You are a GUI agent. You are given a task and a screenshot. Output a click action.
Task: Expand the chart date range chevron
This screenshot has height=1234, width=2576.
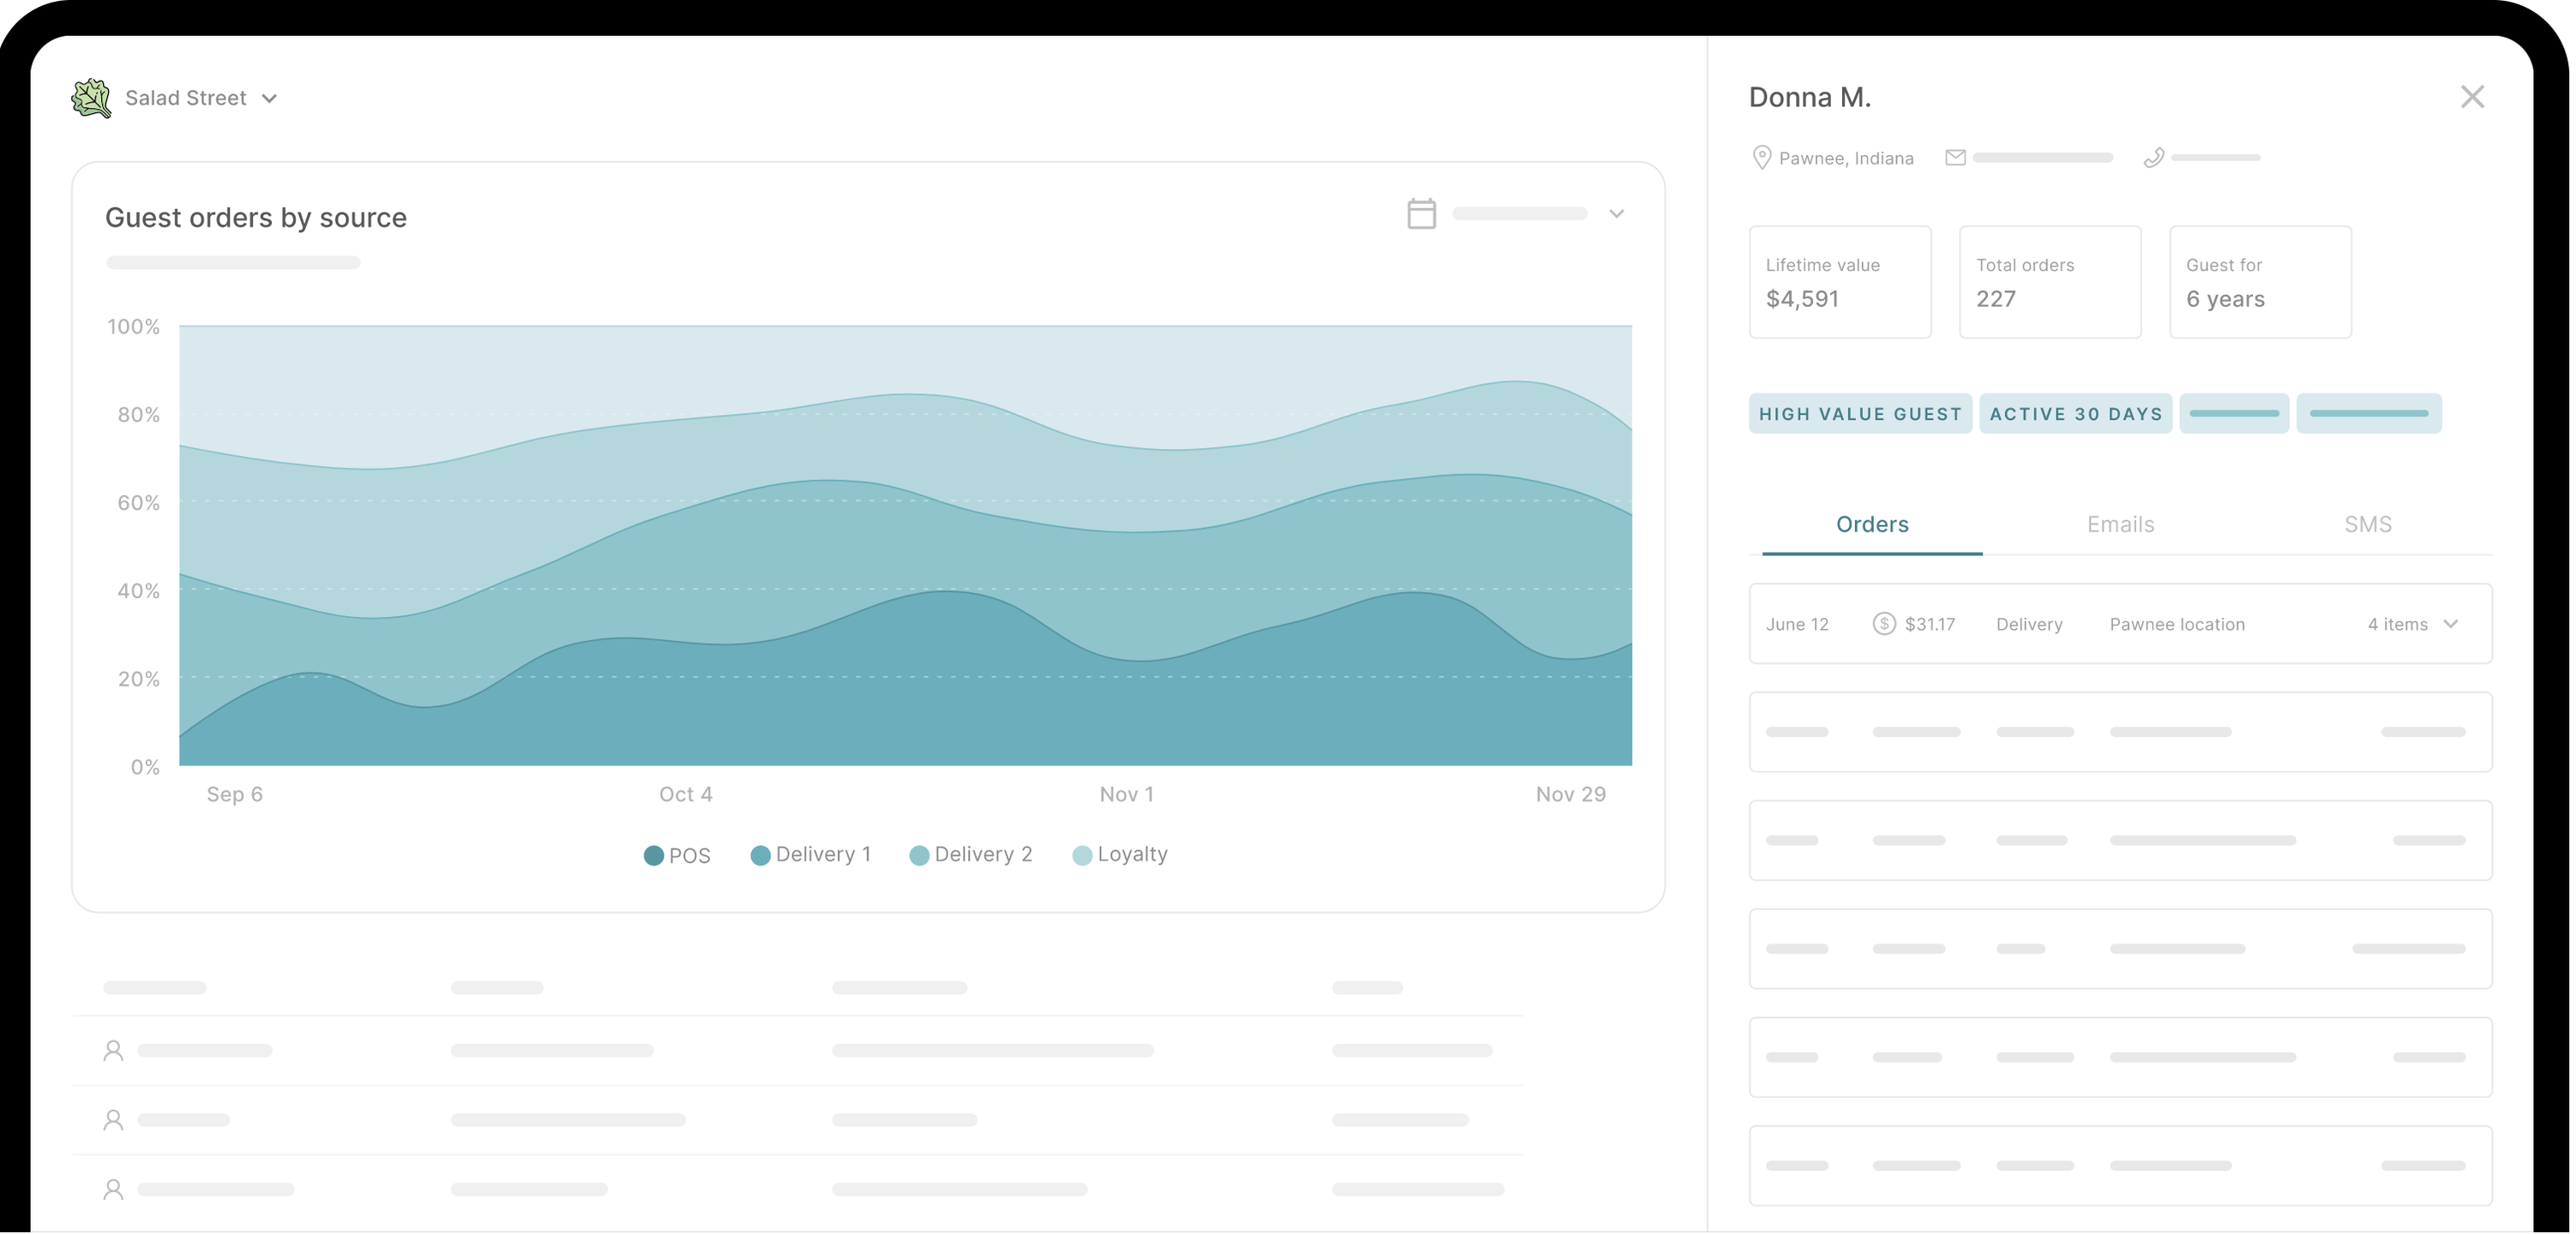pyautogui.click(x=1616, y=213)
